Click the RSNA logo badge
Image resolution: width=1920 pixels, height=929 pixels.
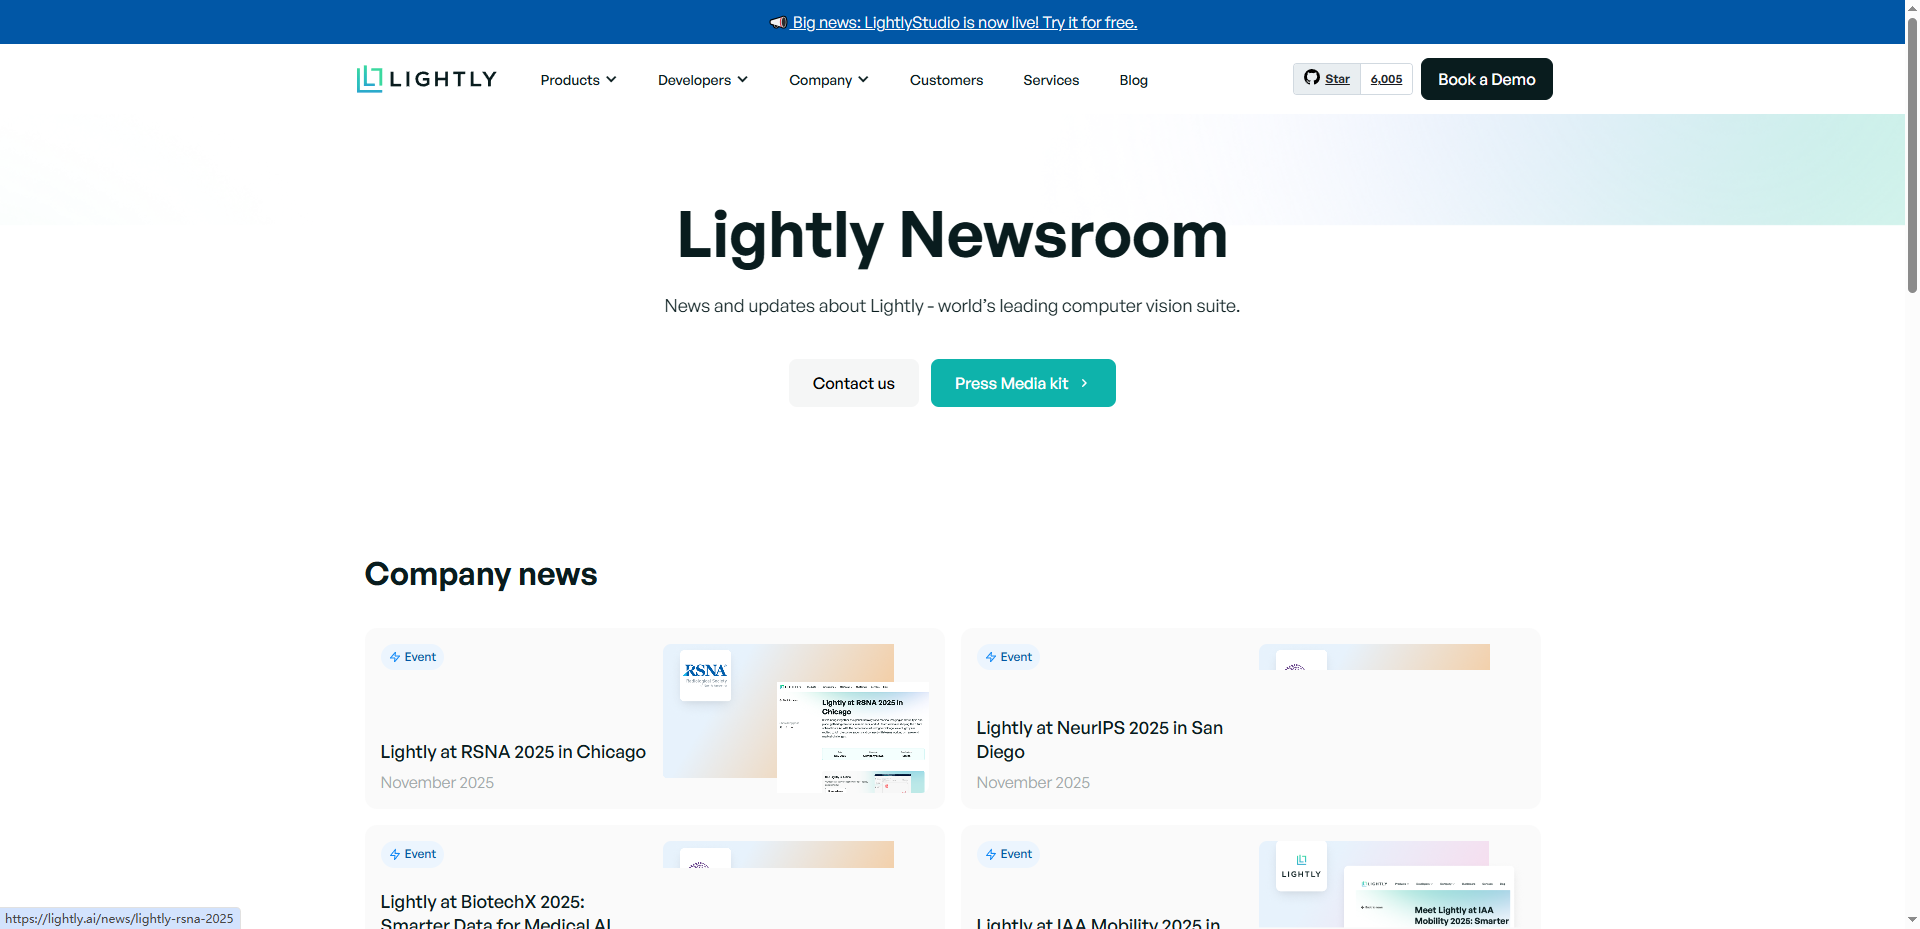(x=705, y=675)
